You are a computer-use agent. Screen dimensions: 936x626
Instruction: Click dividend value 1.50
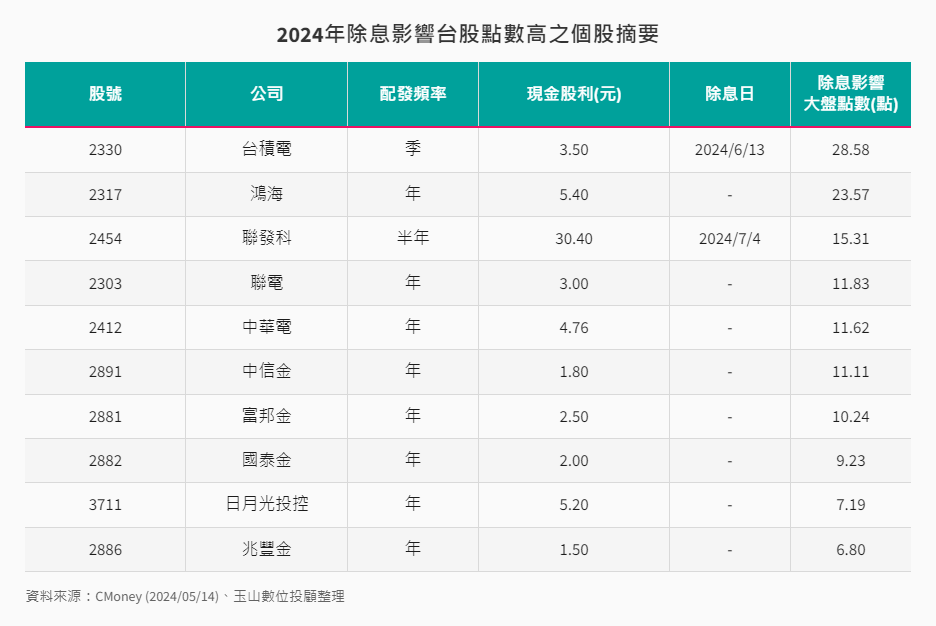(x=574, y=550)
